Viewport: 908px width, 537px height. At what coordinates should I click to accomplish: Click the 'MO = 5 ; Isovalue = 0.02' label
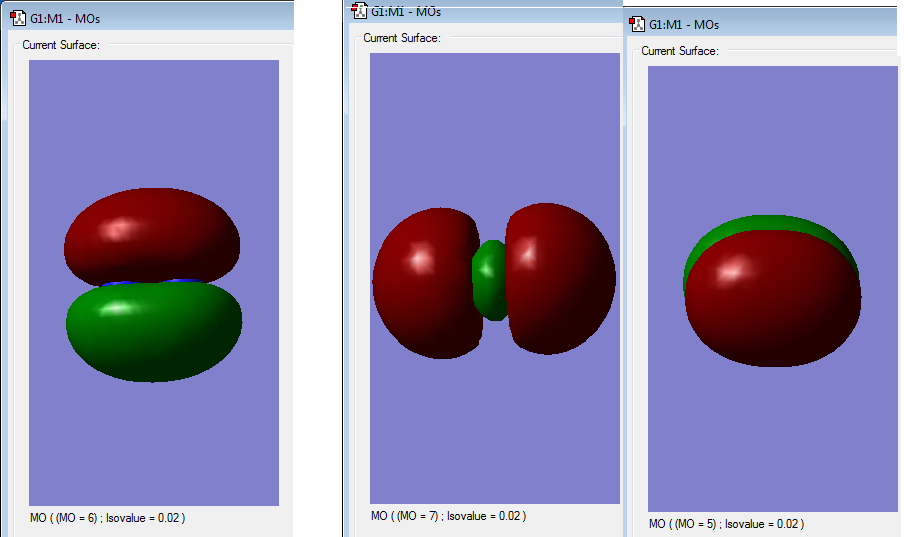pyautogui.click(x=727, y=524)
